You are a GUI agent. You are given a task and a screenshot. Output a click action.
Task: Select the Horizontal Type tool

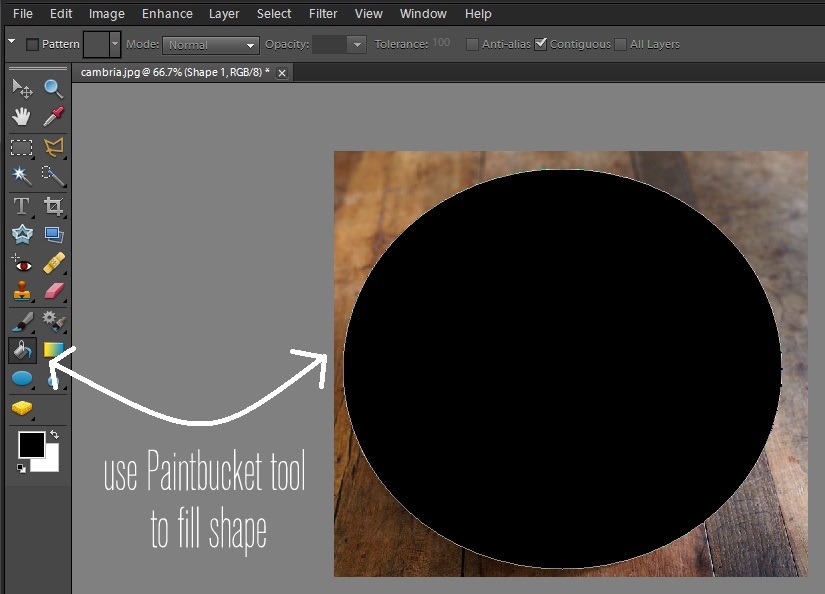(21, 206)
